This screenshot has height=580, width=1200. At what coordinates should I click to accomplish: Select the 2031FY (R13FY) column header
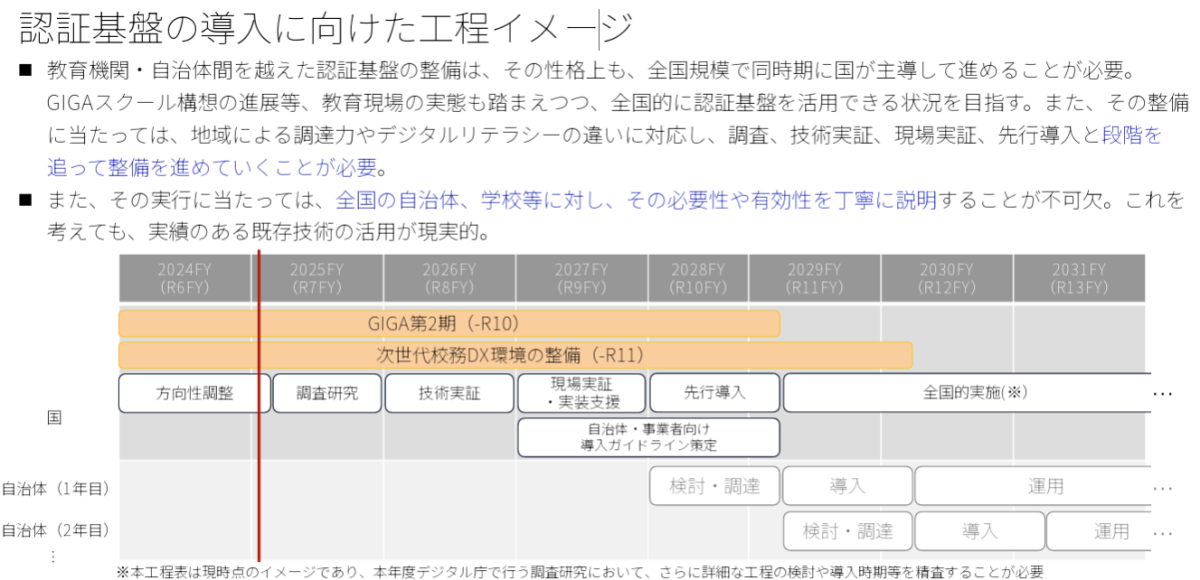[x=1079, y=278]
